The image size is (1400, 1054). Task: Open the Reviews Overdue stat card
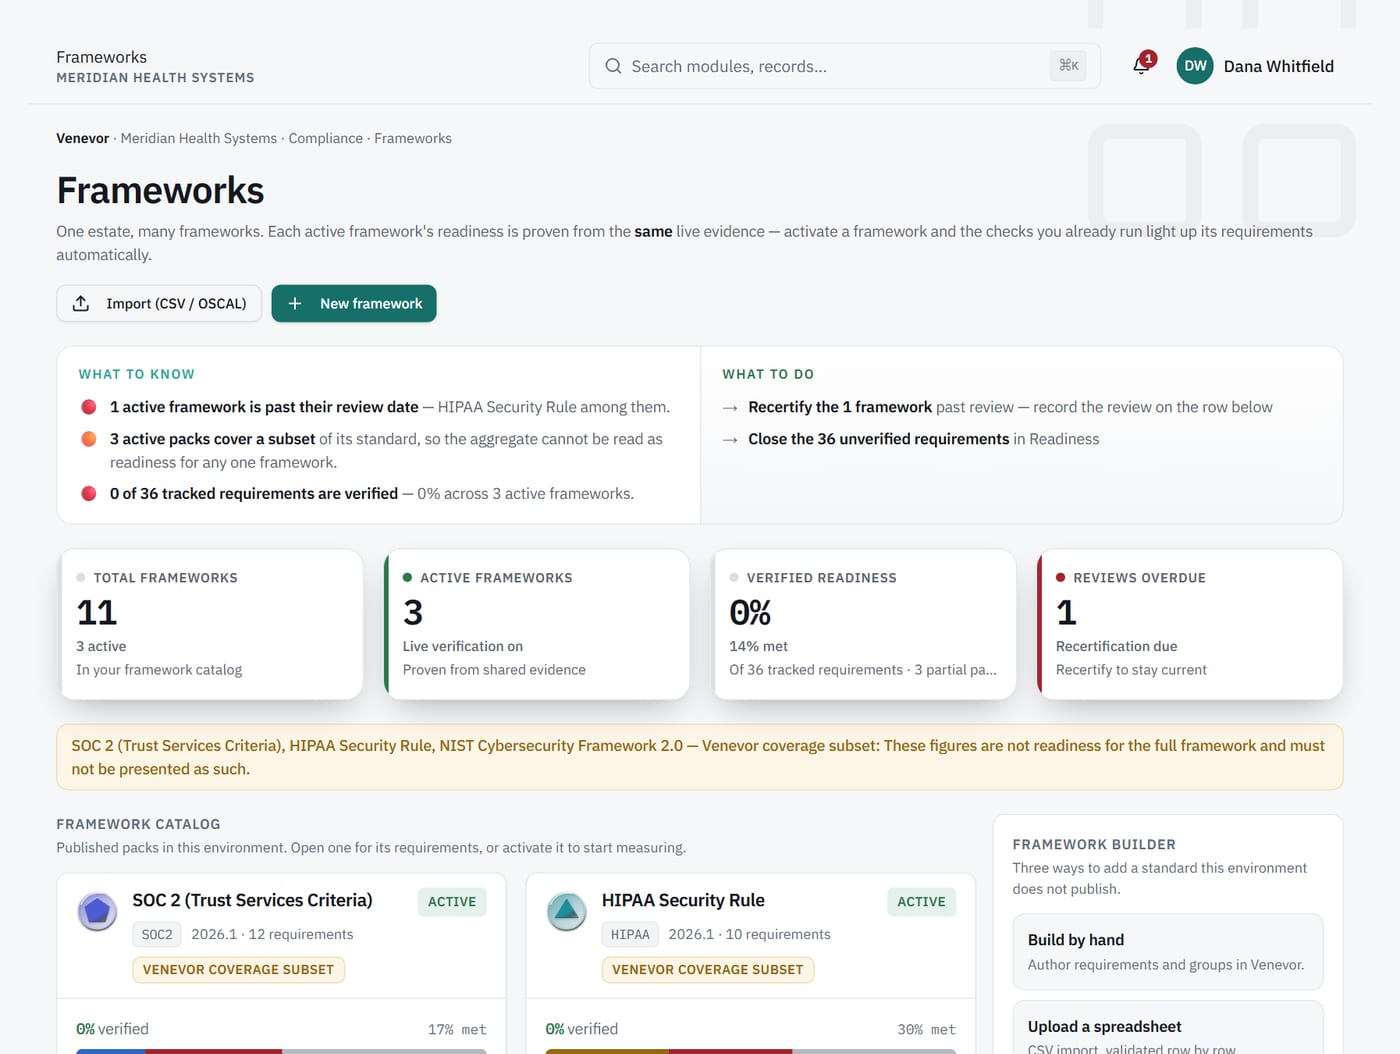[1190, 624]
